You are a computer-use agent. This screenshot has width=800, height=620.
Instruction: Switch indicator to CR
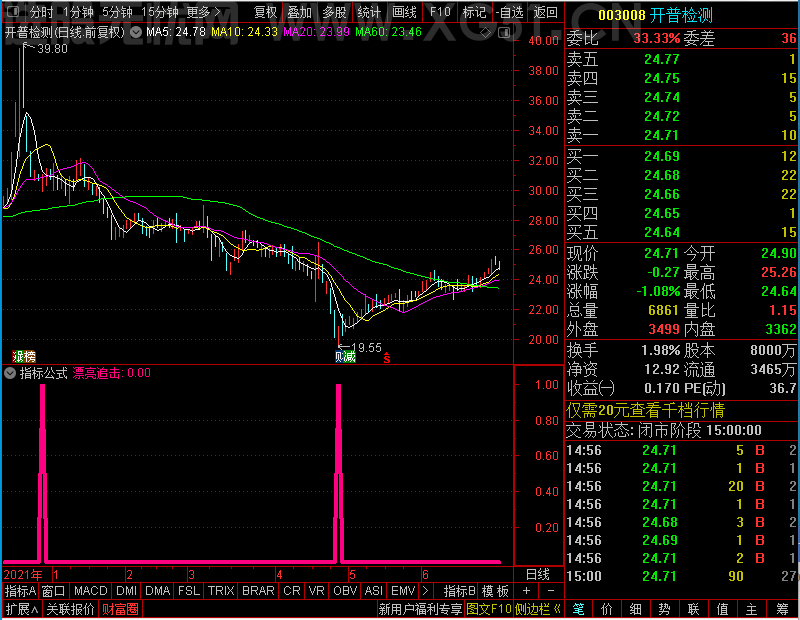pyautogui.click(x=292, y=591)
